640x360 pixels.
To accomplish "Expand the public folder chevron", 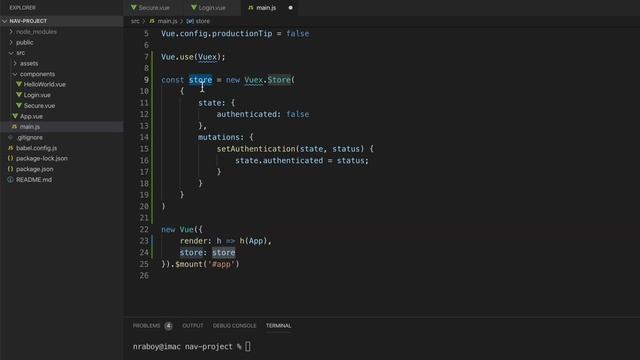I will tap(11, 42).
